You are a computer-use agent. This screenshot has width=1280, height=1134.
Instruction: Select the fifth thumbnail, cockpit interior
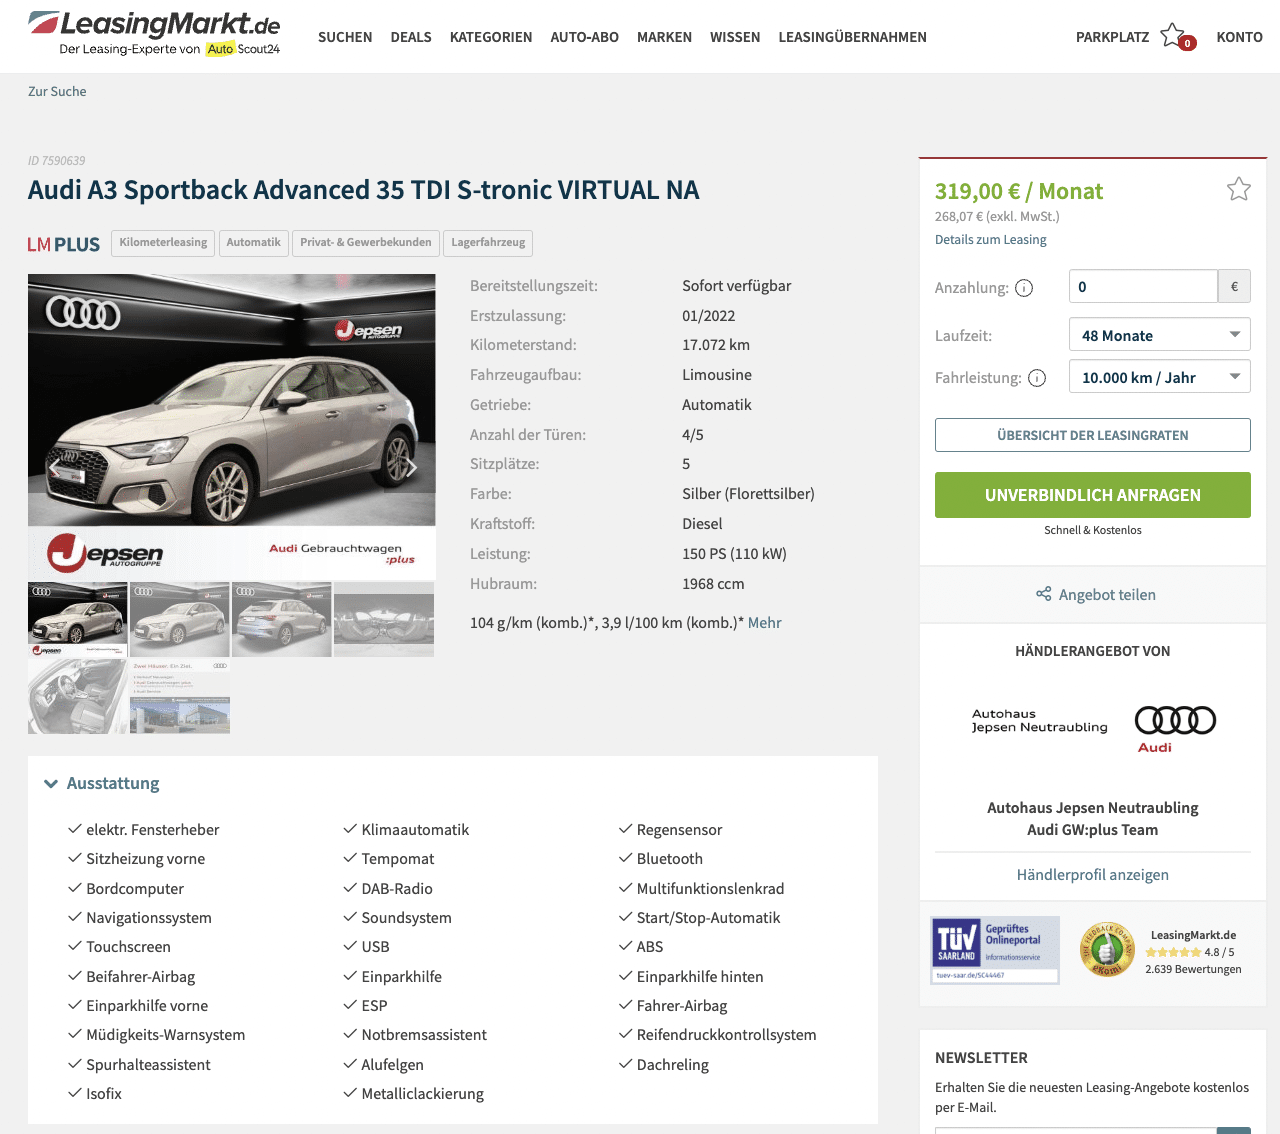point(78,696)
